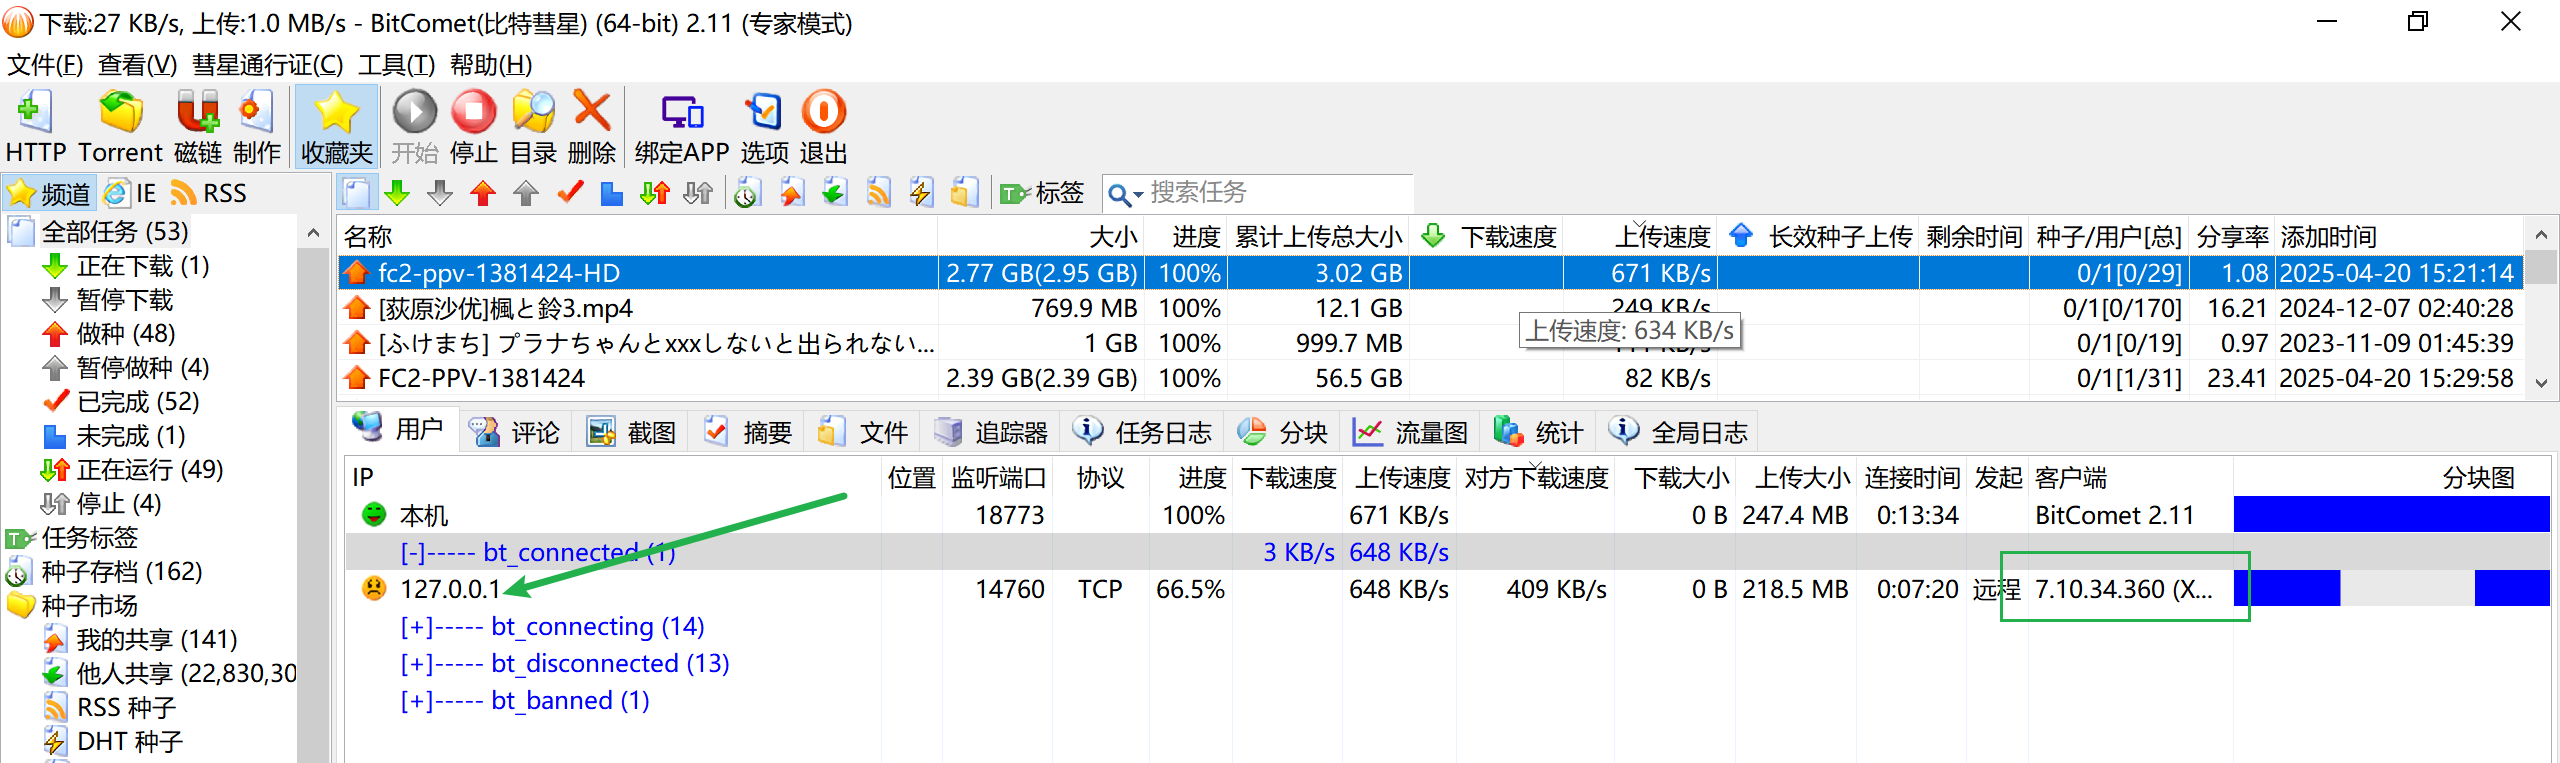
Task: Switch to the 流量图 tab
Action: click(x=1410, y=432)
